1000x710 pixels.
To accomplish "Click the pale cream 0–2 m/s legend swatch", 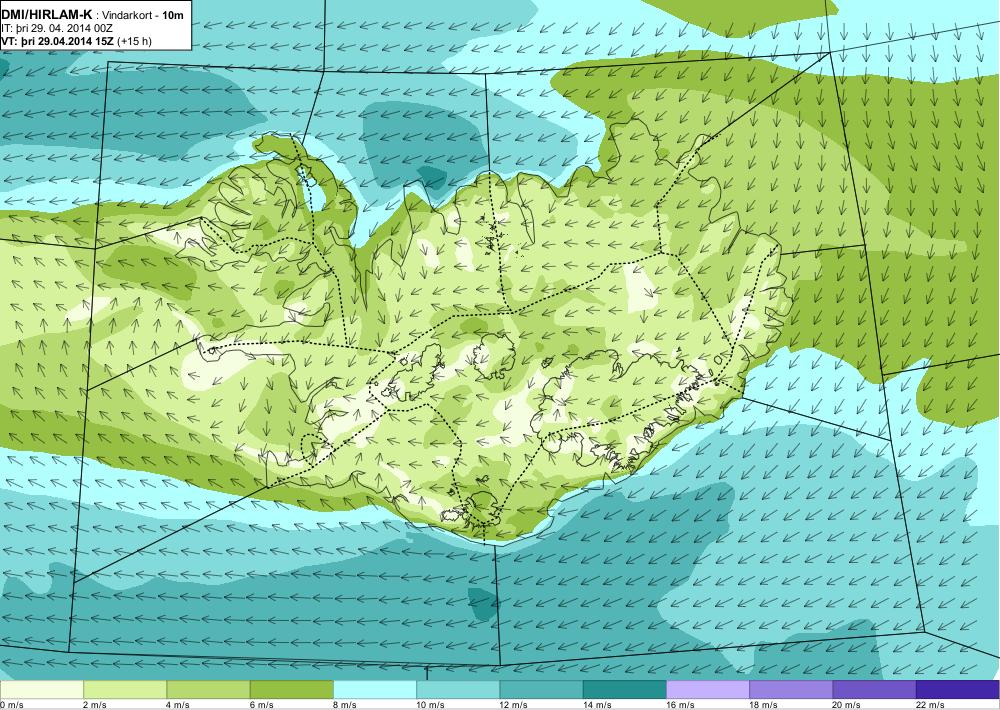I will click(x=41, y=690).
